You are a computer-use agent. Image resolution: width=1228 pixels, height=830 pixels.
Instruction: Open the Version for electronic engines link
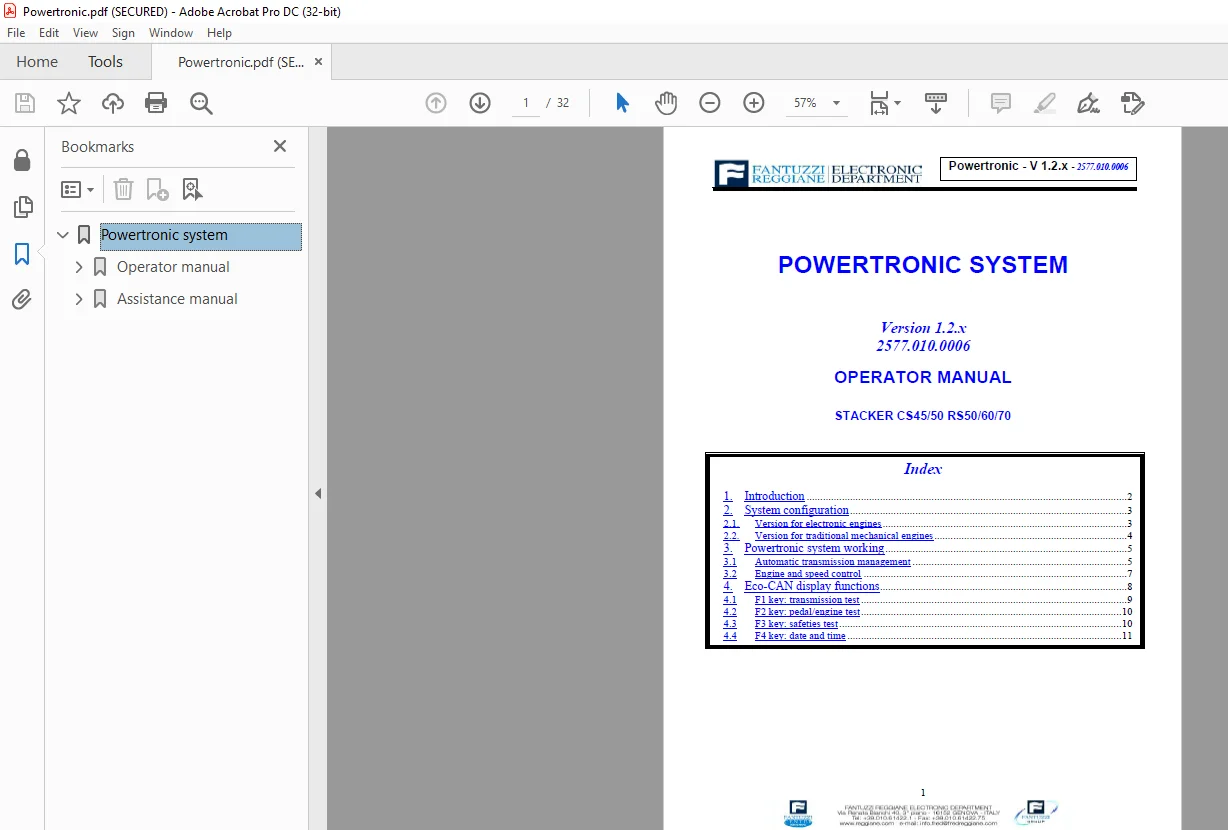[818, 523]
